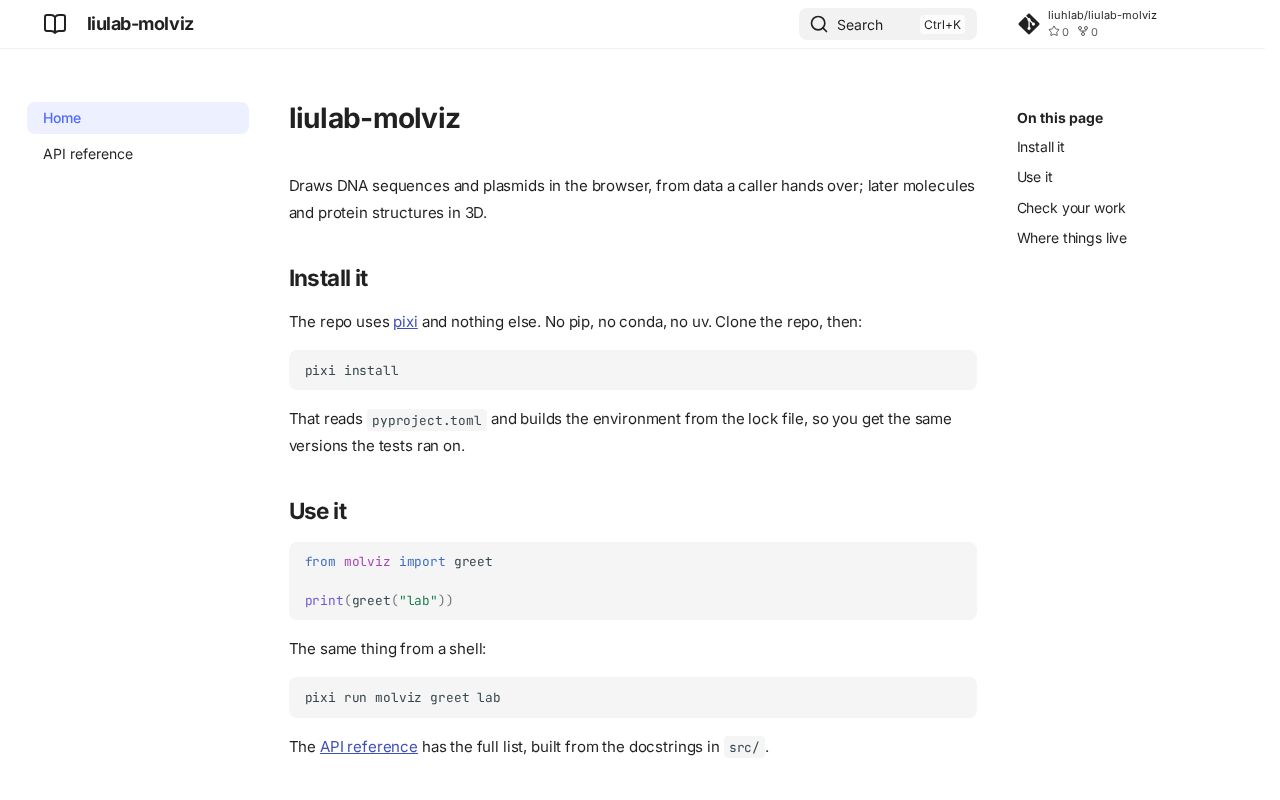
Task: Click the 'from molviz import greet' code line
Action: click(399, 562)
